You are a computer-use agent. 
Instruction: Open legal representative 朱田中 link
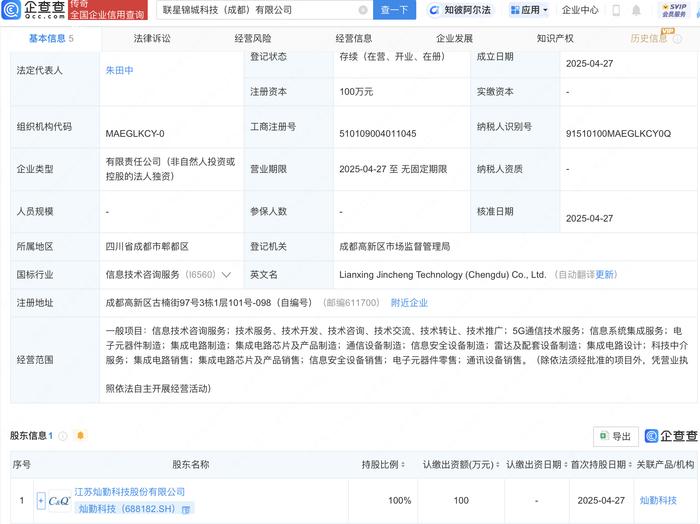tap(119, 70)
